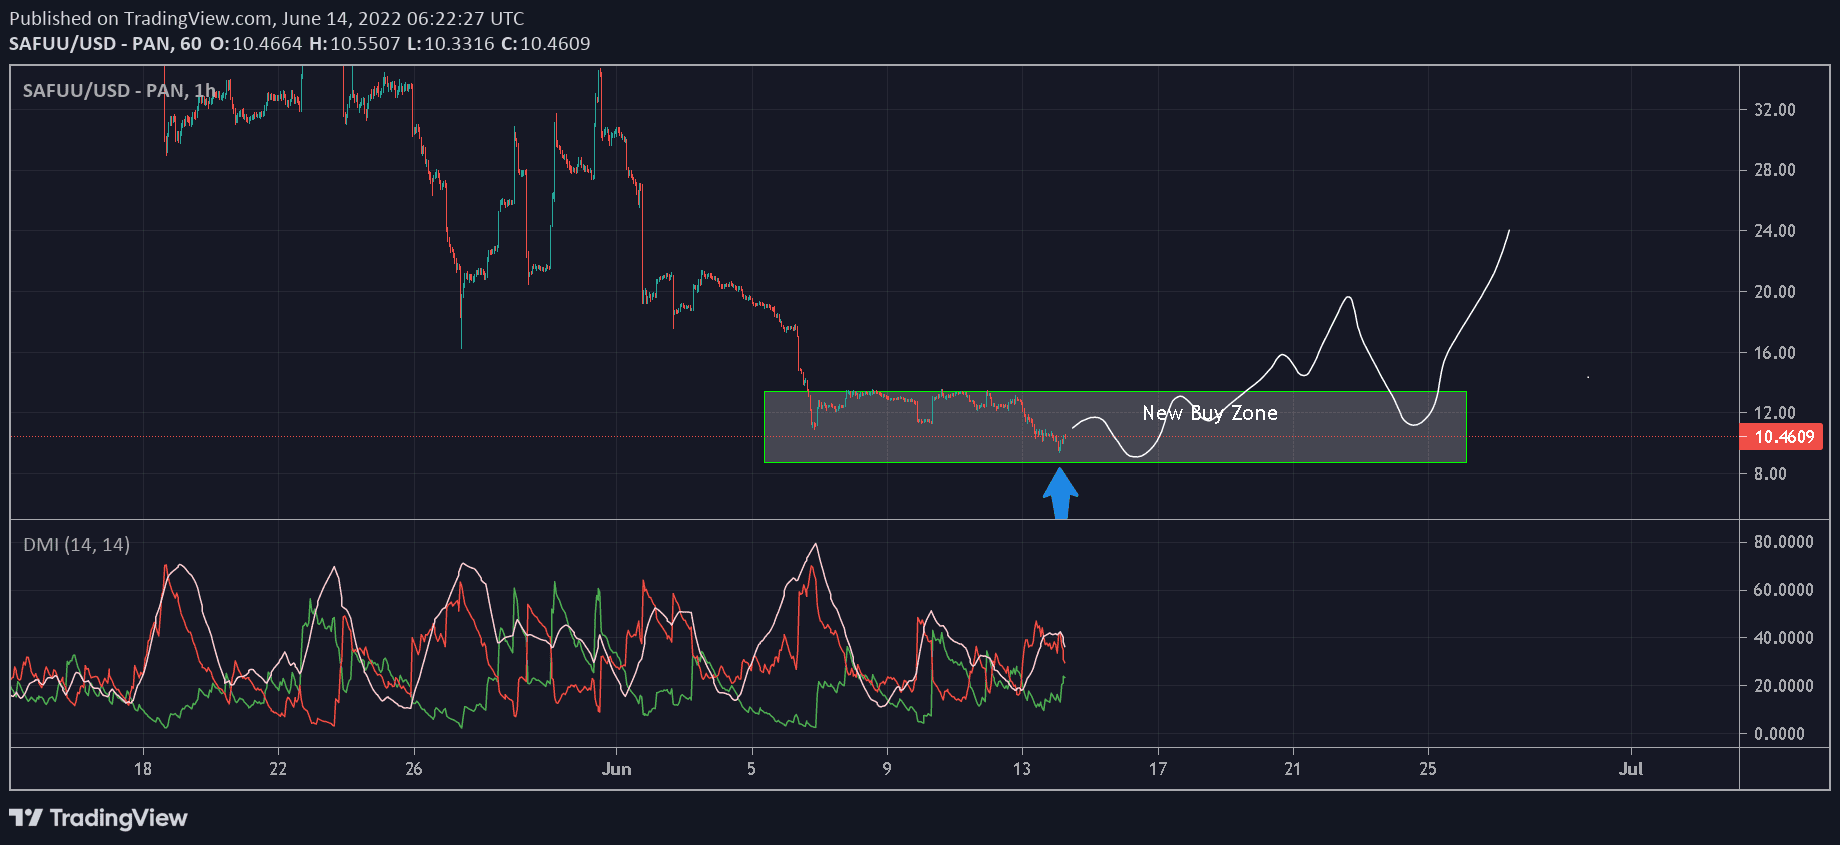Select date 13 on the time axis
1840x845 pixels.
(x=1021, y=769)
